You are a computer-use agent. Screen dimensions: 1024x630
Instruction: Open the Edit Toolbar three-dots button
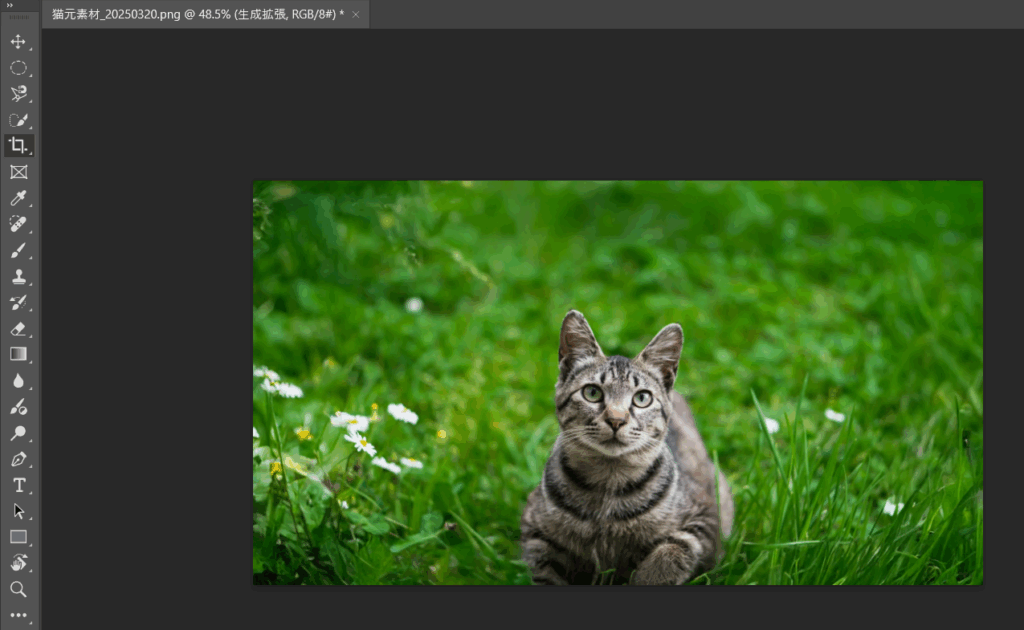[18, 615]
